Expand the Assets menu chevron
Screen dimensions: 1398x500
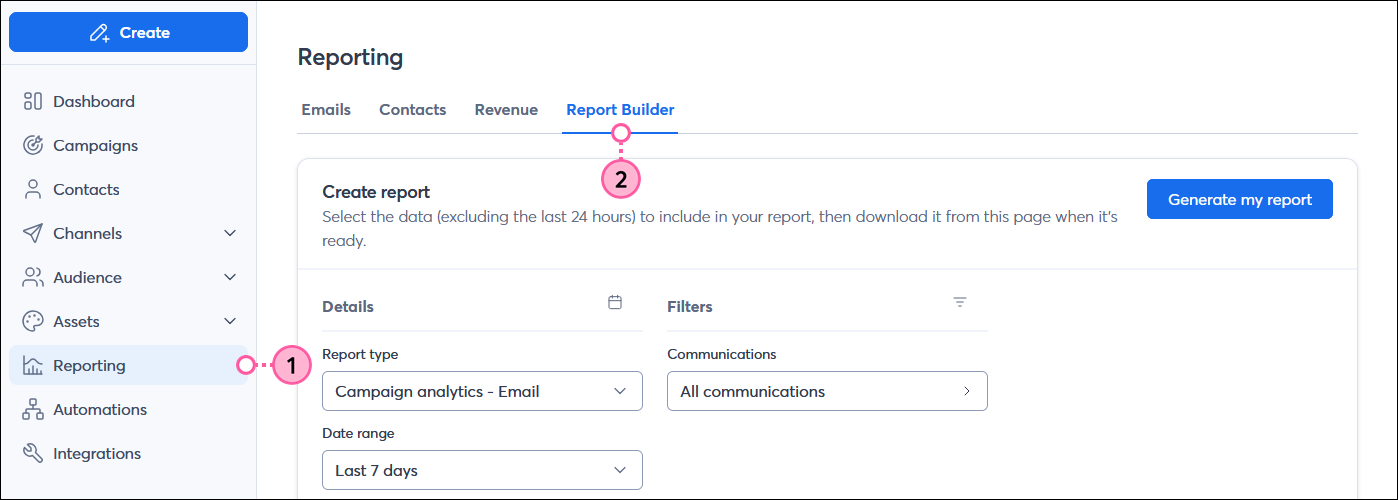[x=230, y=321]
